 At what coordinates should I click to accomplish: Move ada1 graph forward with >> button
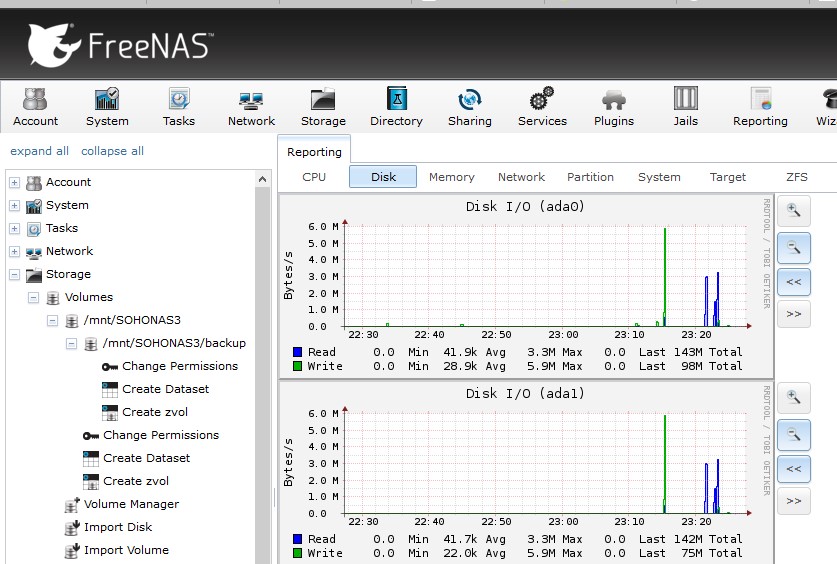point(794,501)
